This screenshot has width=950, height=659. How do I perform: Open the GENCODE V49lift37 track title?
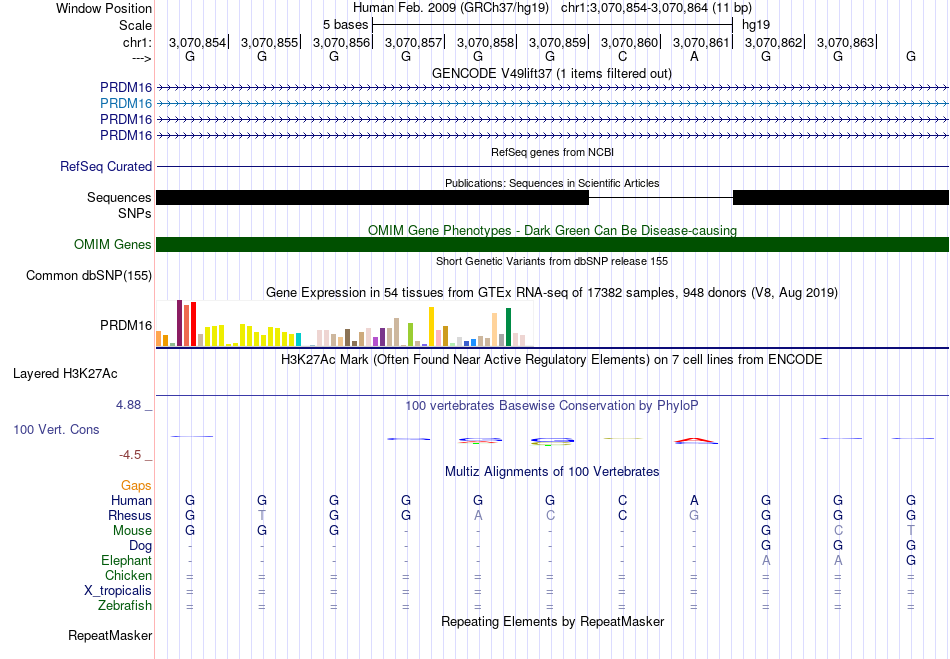point(552,73)
